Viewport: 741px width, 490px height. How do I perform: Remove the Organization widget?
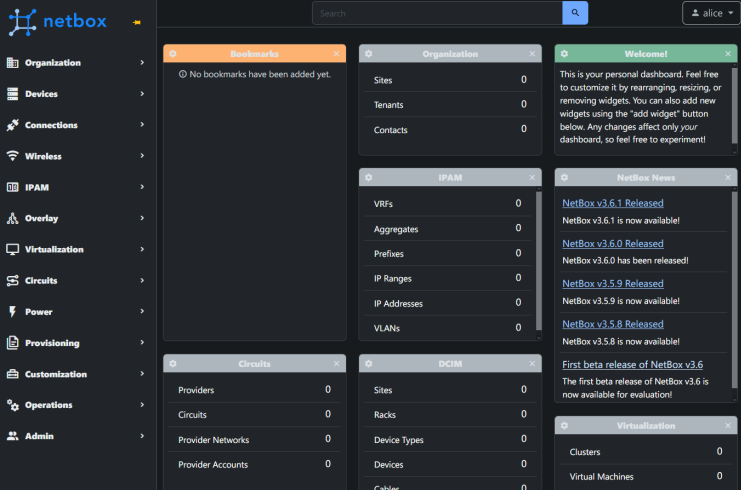click(532, 54)
